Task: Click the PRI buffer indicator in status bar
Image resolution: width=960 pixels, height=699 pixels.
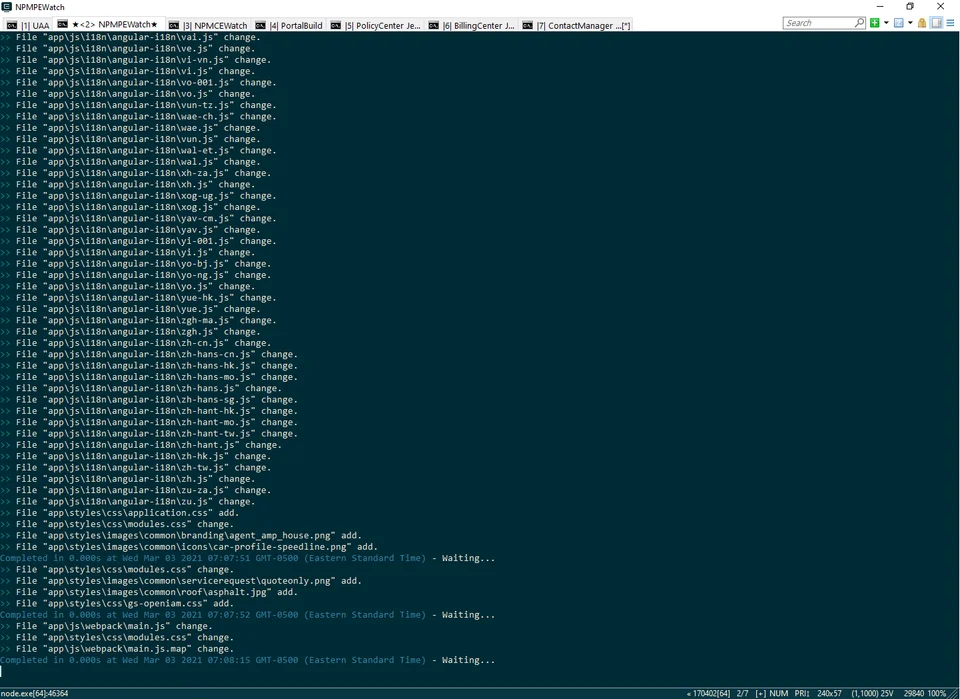Action: tap(802, 693)
